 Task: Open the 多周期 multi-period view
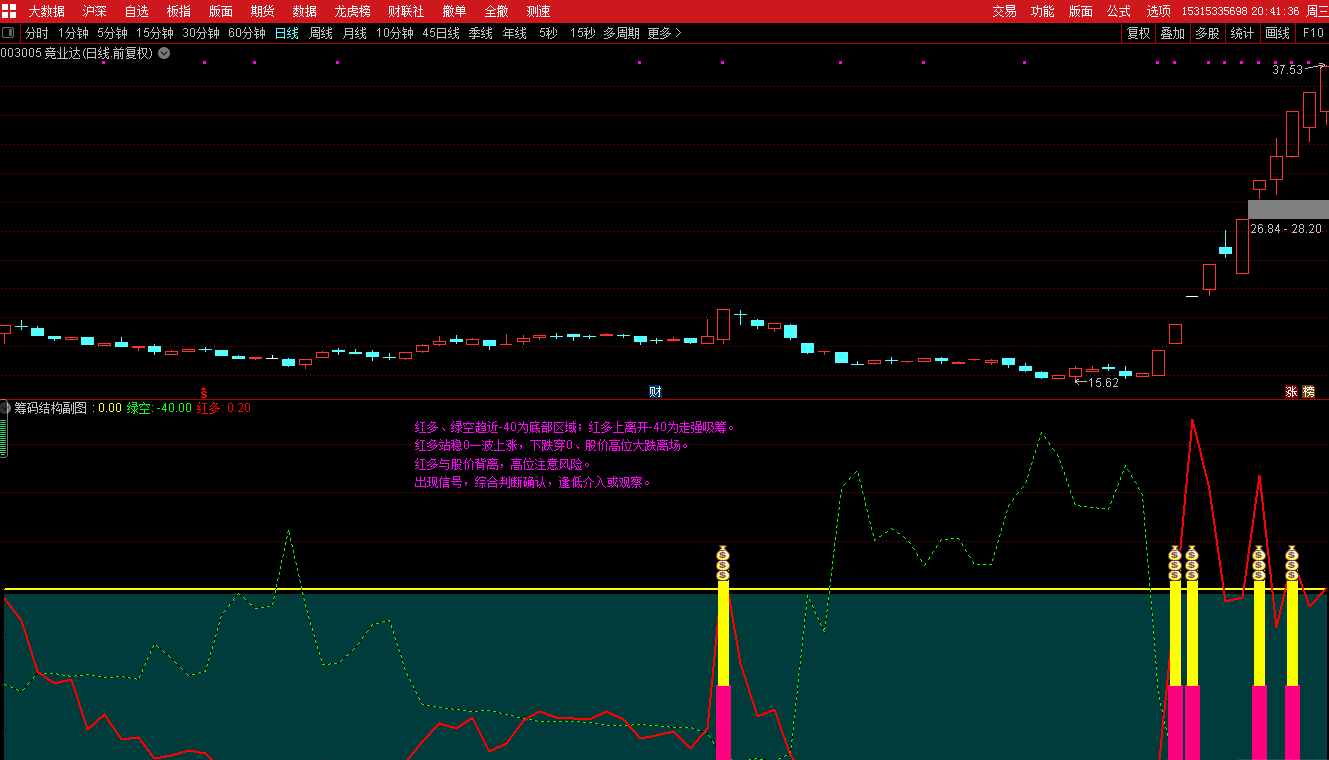[621, 33]
